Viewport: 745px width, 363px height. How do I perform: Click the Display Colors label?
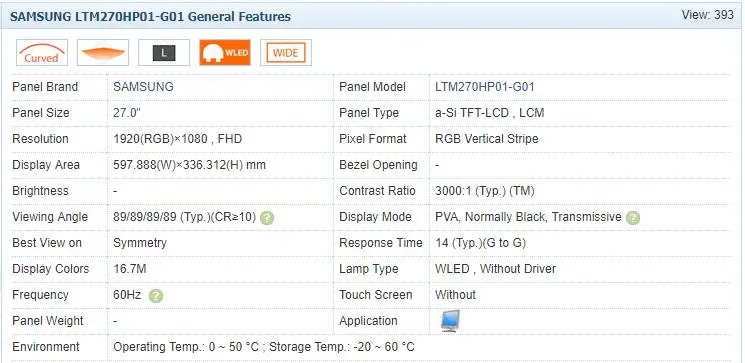(x=51, y=269)
